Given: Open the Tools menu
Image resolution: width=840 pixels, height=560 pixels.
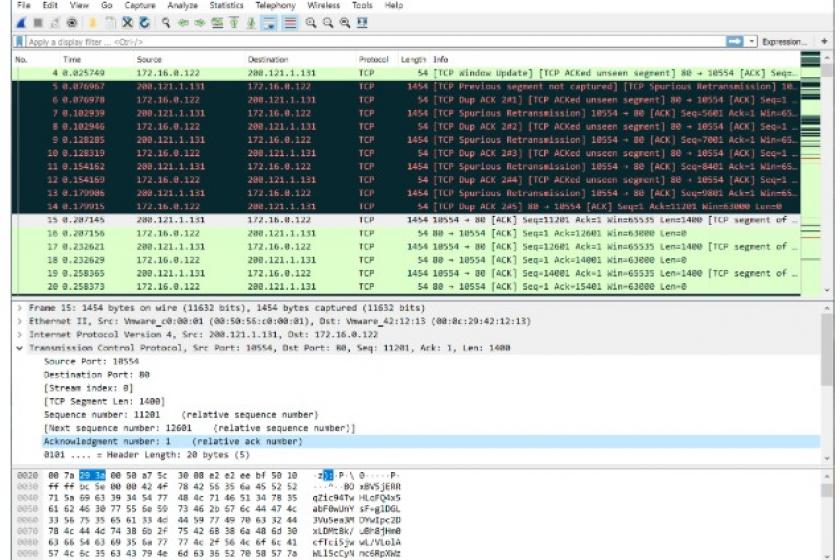Looking at the screenshot, I should coord(362,5).
